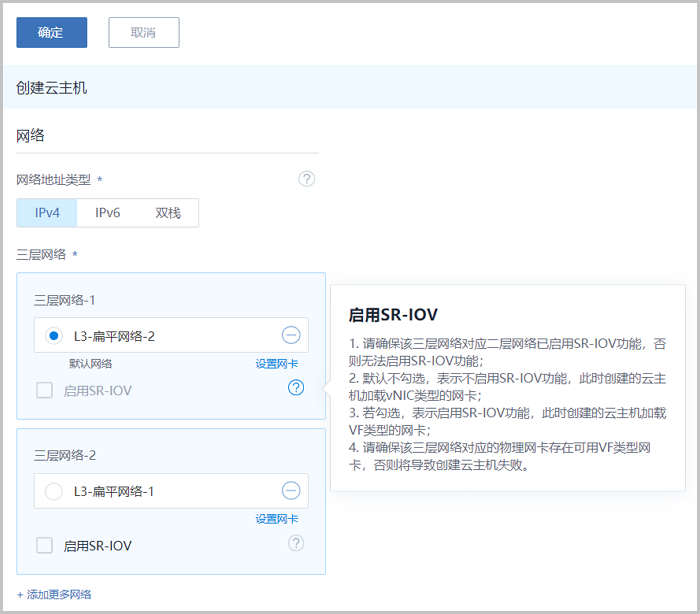Set L3-扁平网络-1 as default via radio button

point(54,491)
